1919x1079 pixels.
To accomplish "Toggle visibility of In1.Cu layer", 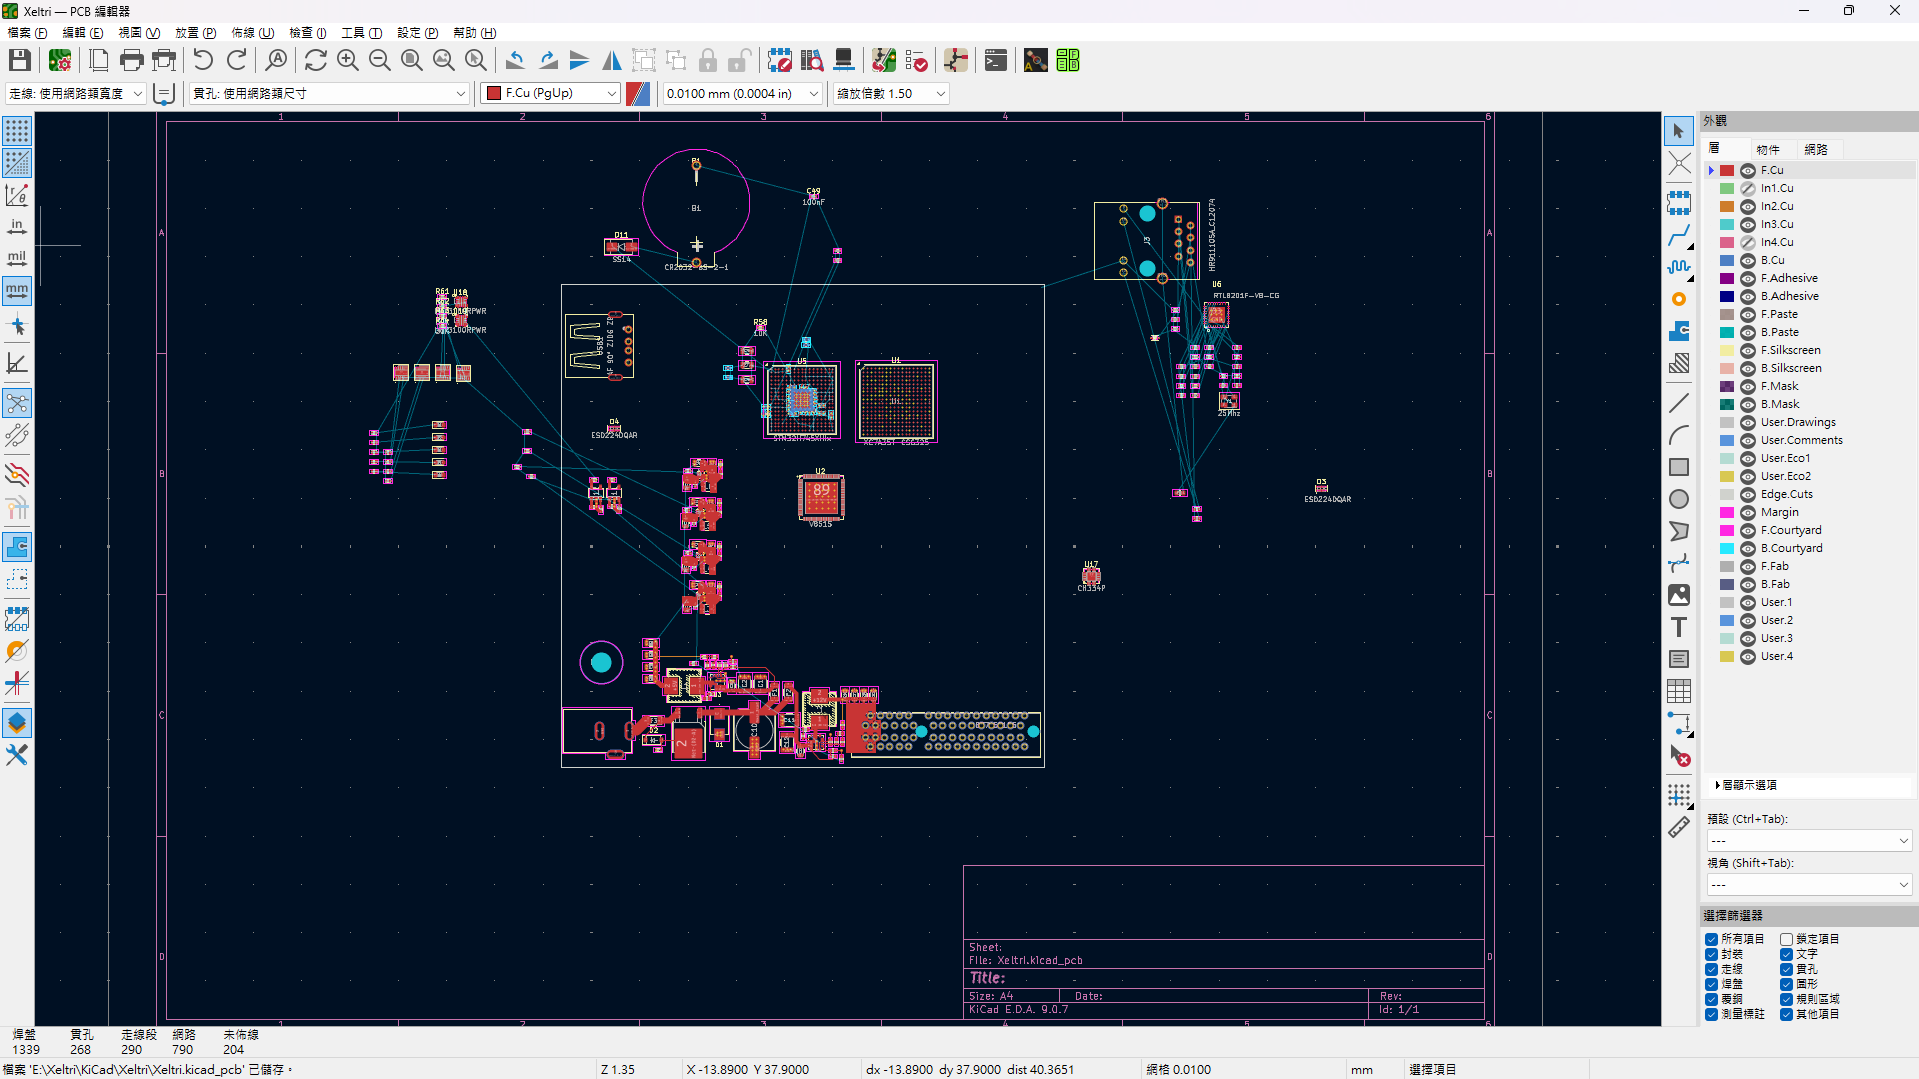I will pyautogui.click(x=1748, y=189).
